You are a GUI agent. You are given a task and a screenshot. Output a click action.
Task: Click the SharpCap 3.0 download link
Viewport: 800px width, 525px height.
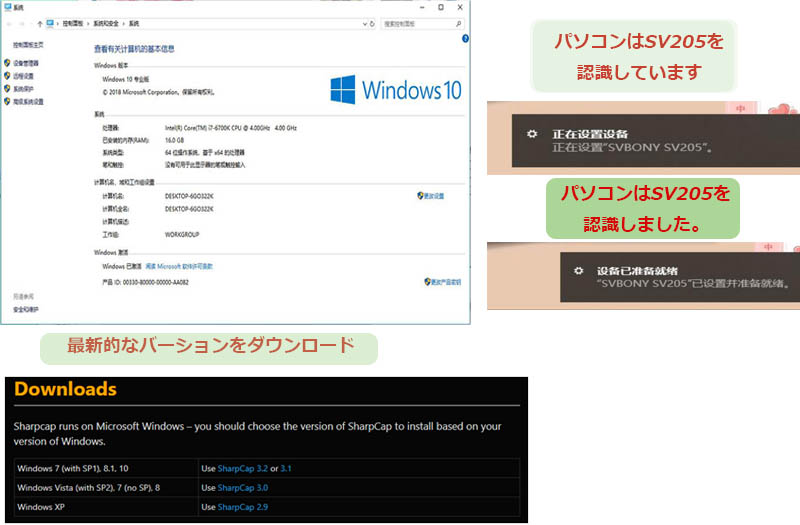(246, 487)
